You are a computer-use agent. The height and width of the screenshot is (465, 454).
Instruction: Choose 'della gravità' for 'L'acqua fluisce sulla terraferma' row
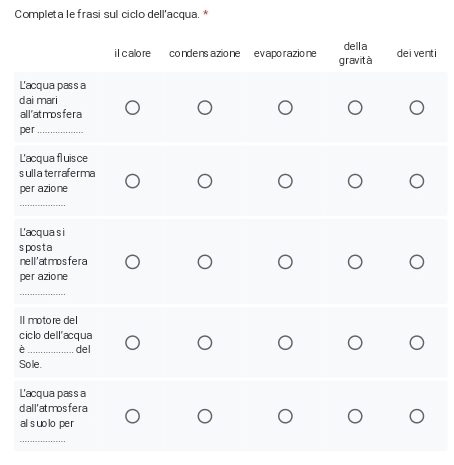point(355,181)
